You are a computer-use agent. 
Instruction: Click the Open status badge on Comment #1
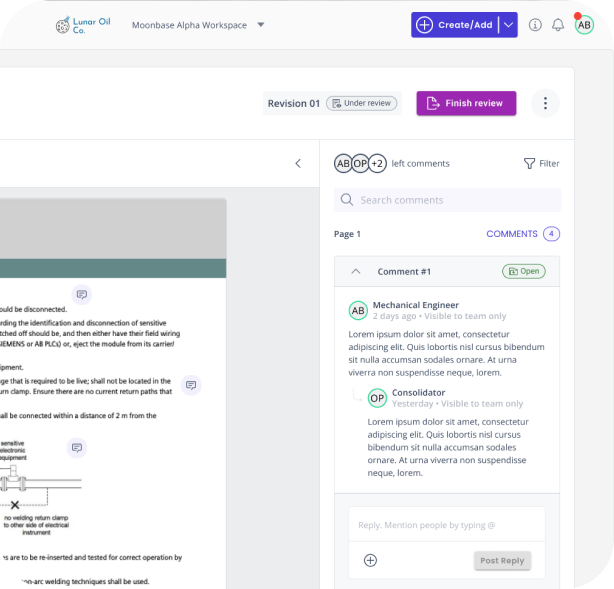[524, 271]
